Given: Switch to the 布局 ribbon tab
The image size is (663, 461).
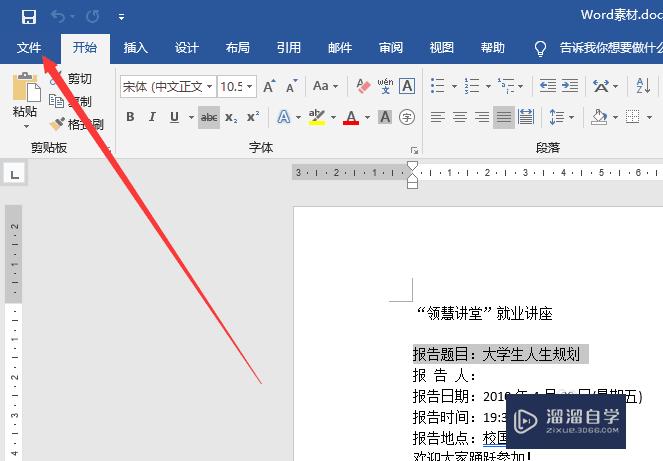Looking at the screenshot, I should (x=238, y=47).
